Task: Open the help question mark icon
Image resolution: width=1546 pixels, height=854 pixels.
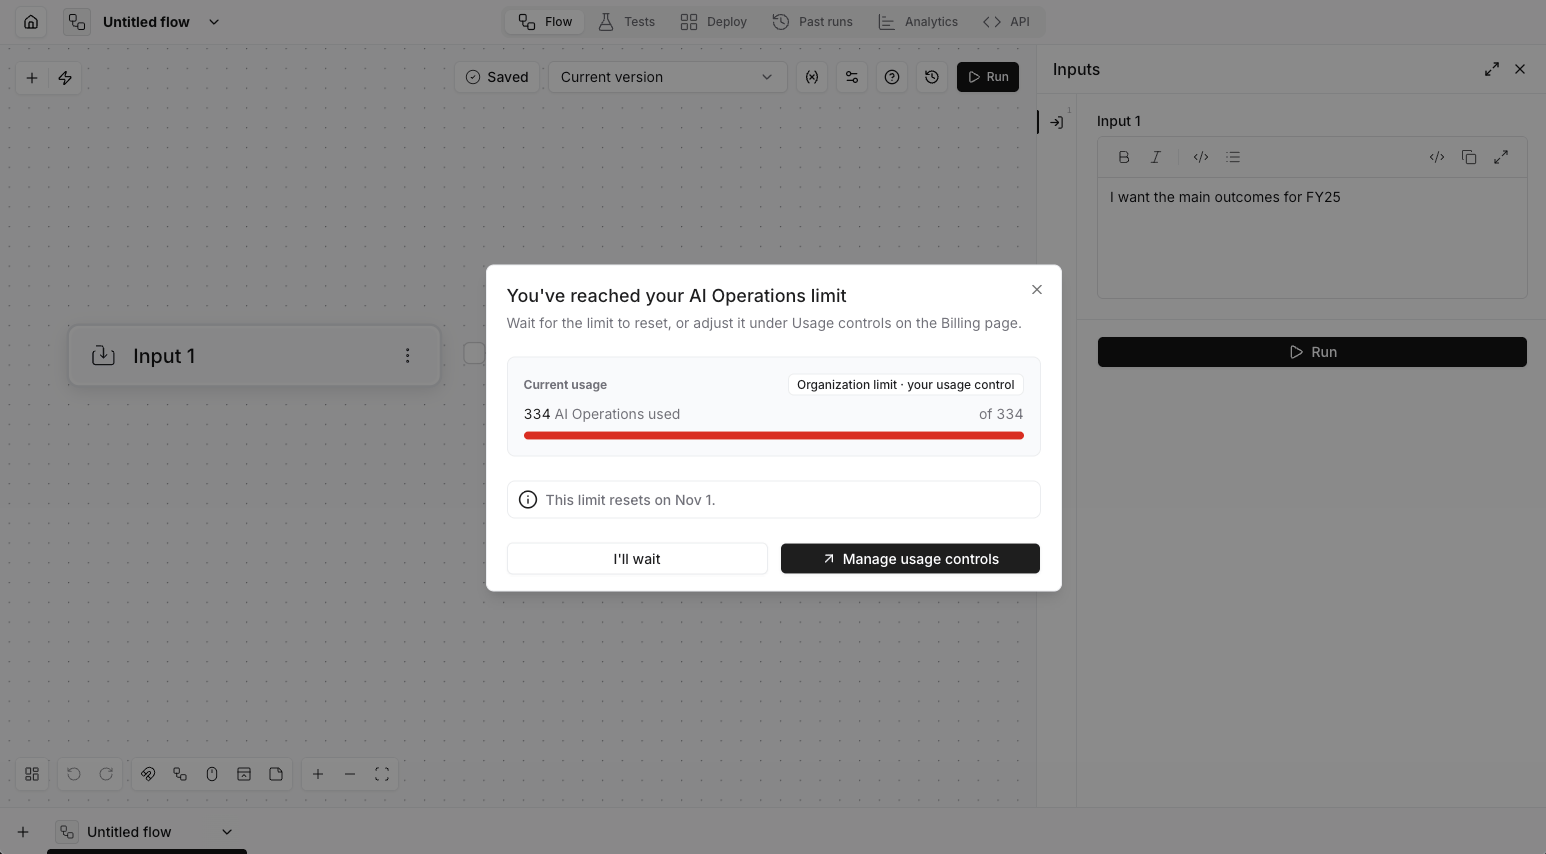Action: [892, 77]
